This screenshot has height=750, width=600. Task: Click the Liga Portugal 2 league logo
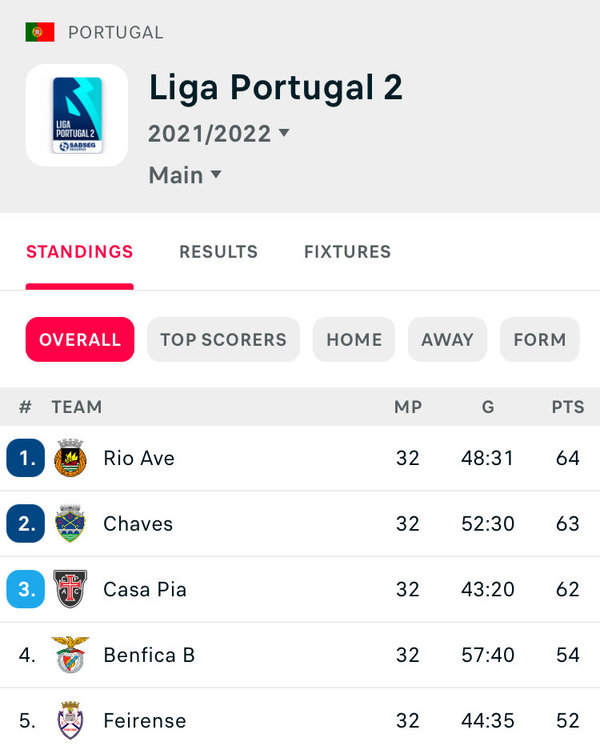tap(77, 115)
